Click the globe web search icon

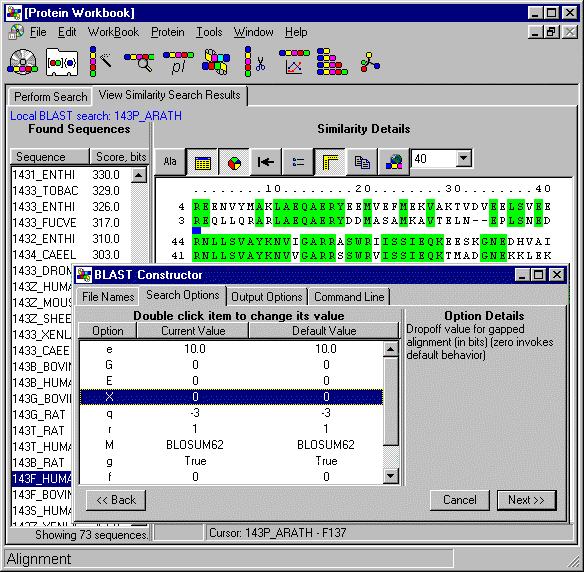tap(394, 162)
